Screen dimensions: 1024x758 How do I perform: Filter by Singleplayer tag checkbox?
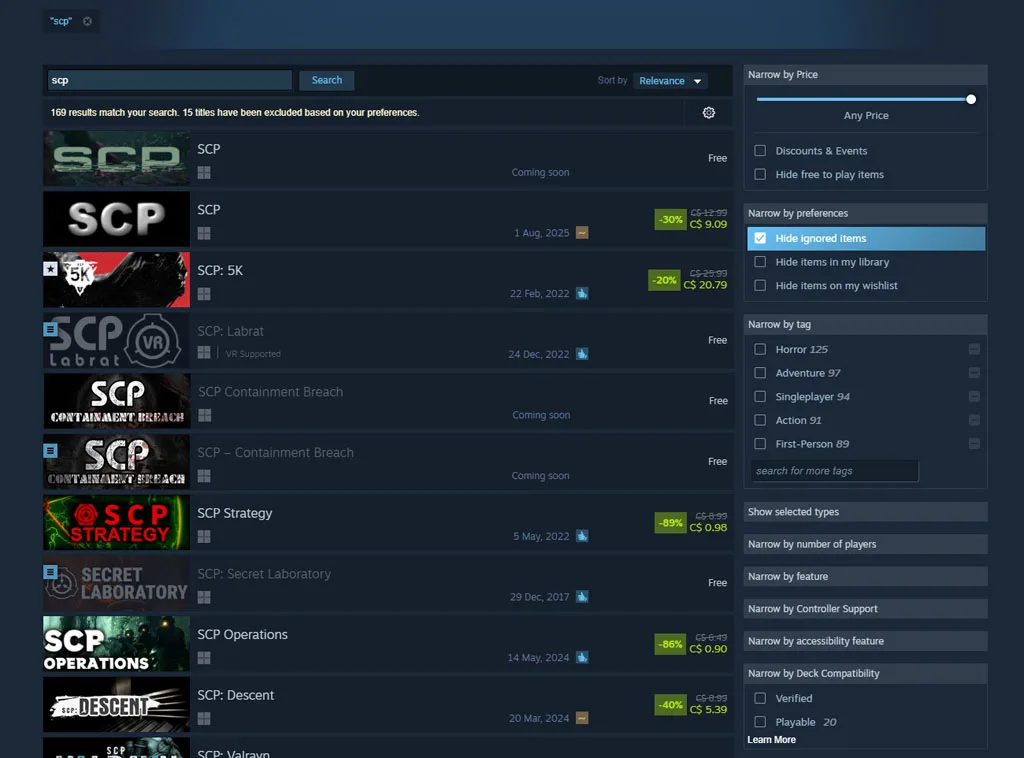pyautogui.click(x=760, y=396)
